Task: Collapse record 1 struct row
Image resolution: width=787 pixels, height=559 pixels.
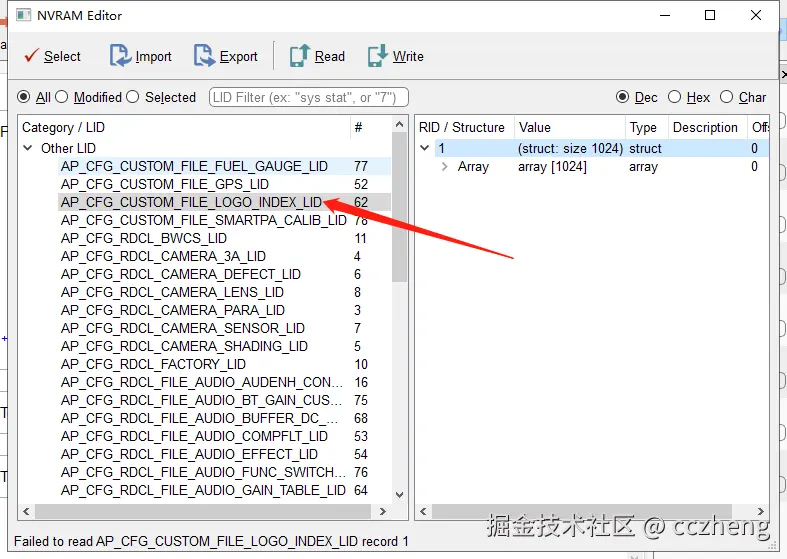Action: [425, 148]
